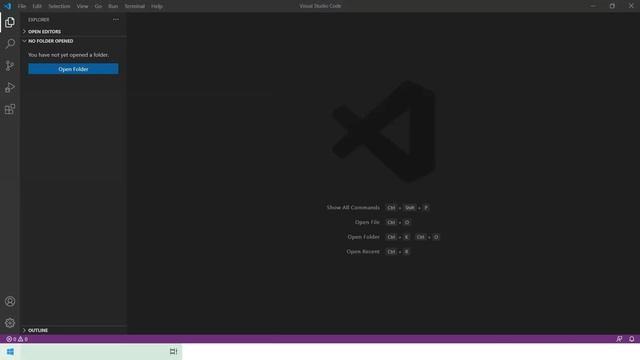Image resolution: width=640 pixels, height=360 pixels.
Task: Open the Help menu
Action: click(157, 6)
